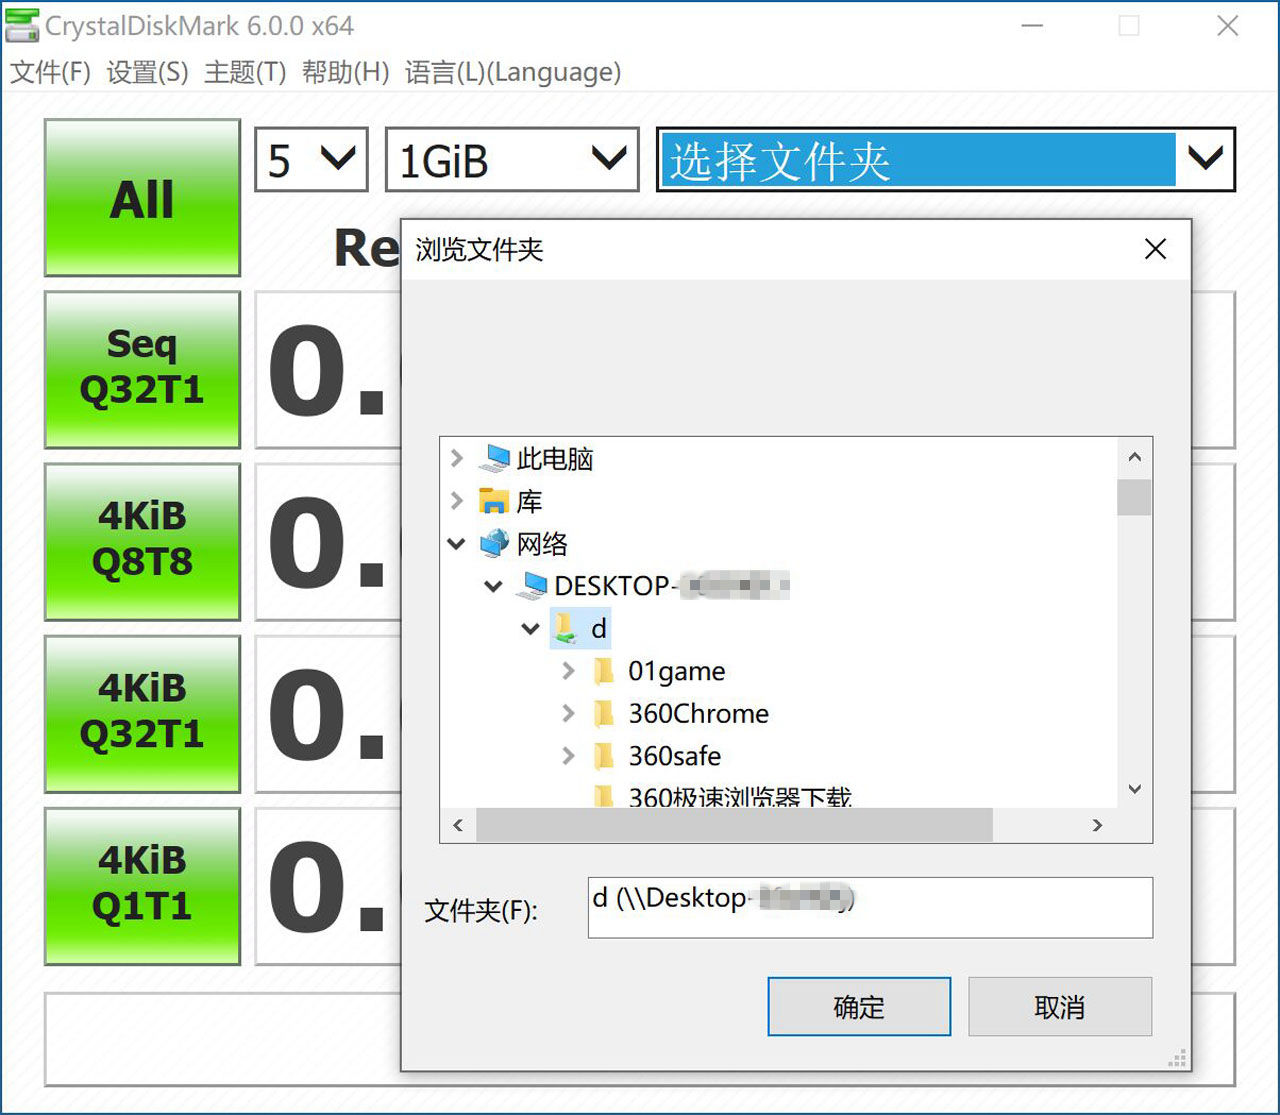
Task: Expand the 此电脑 tree node
Action: point(457,459)
